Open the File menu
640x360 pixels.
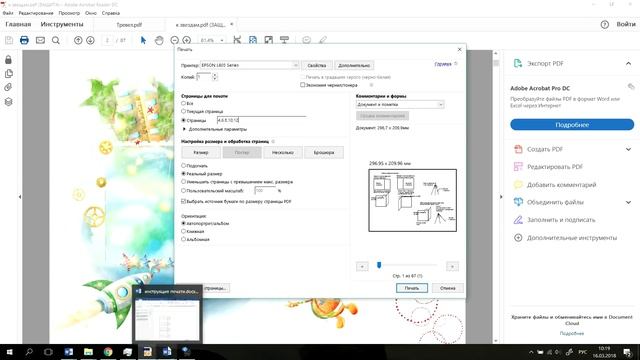coord(8,13)
